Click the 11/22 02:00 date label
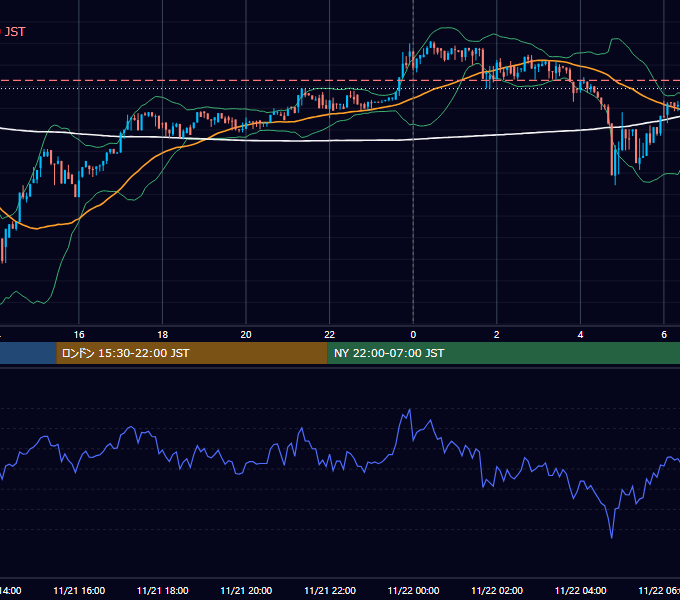 pyautogui.click(x=497, y=590)
